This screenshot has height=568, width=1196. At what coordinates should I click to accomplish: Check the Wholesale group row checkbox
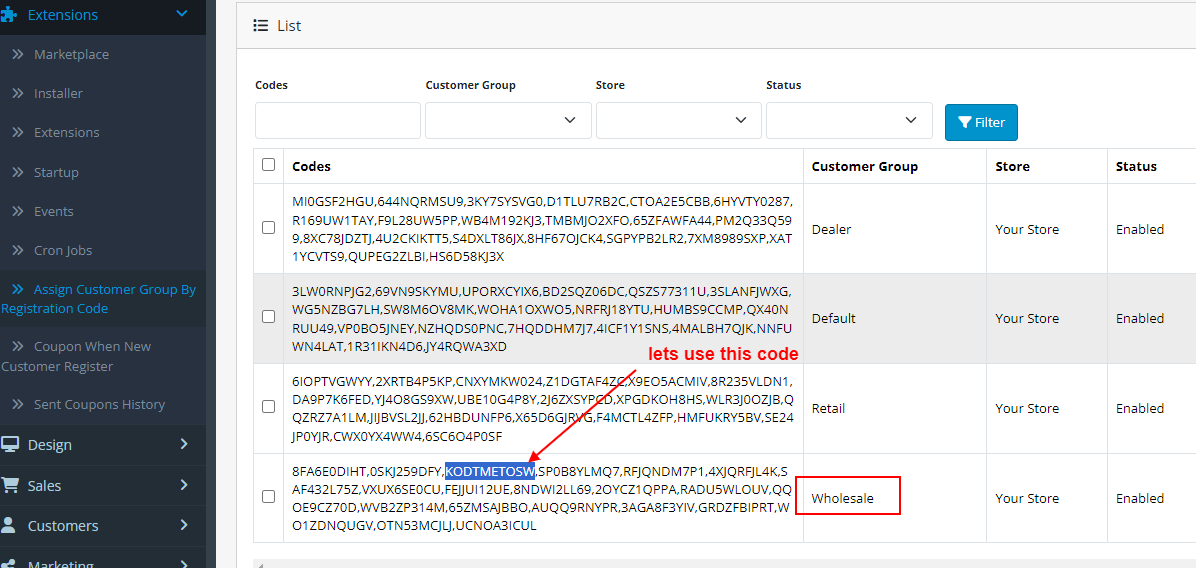point(268,496)
